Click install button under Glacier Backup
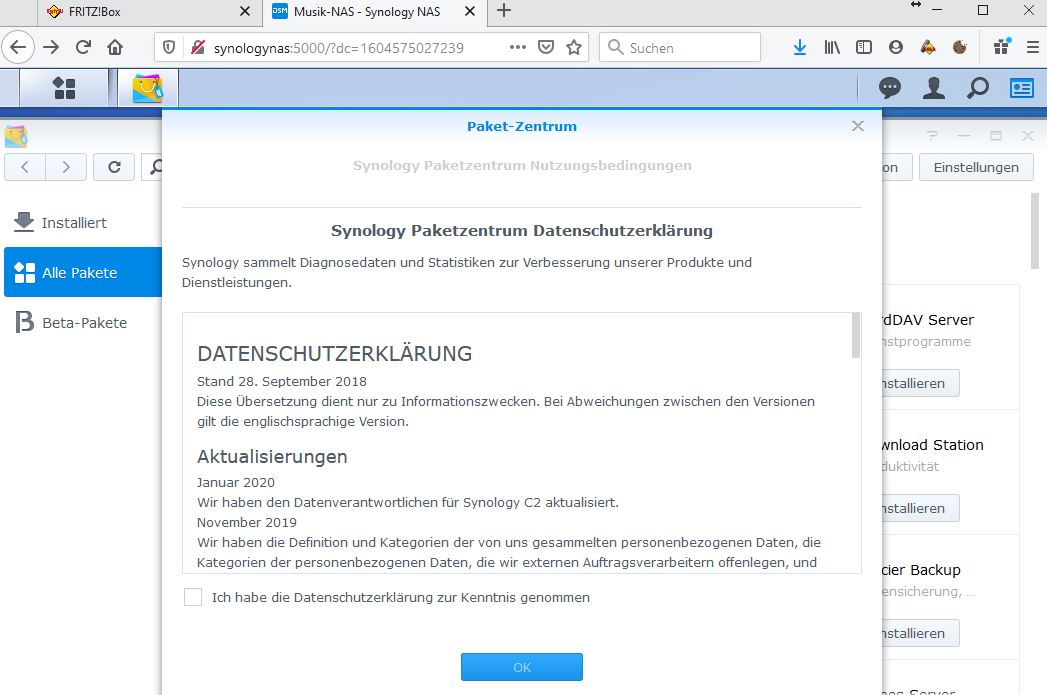The image size is (1047, 695). (920, 633)
